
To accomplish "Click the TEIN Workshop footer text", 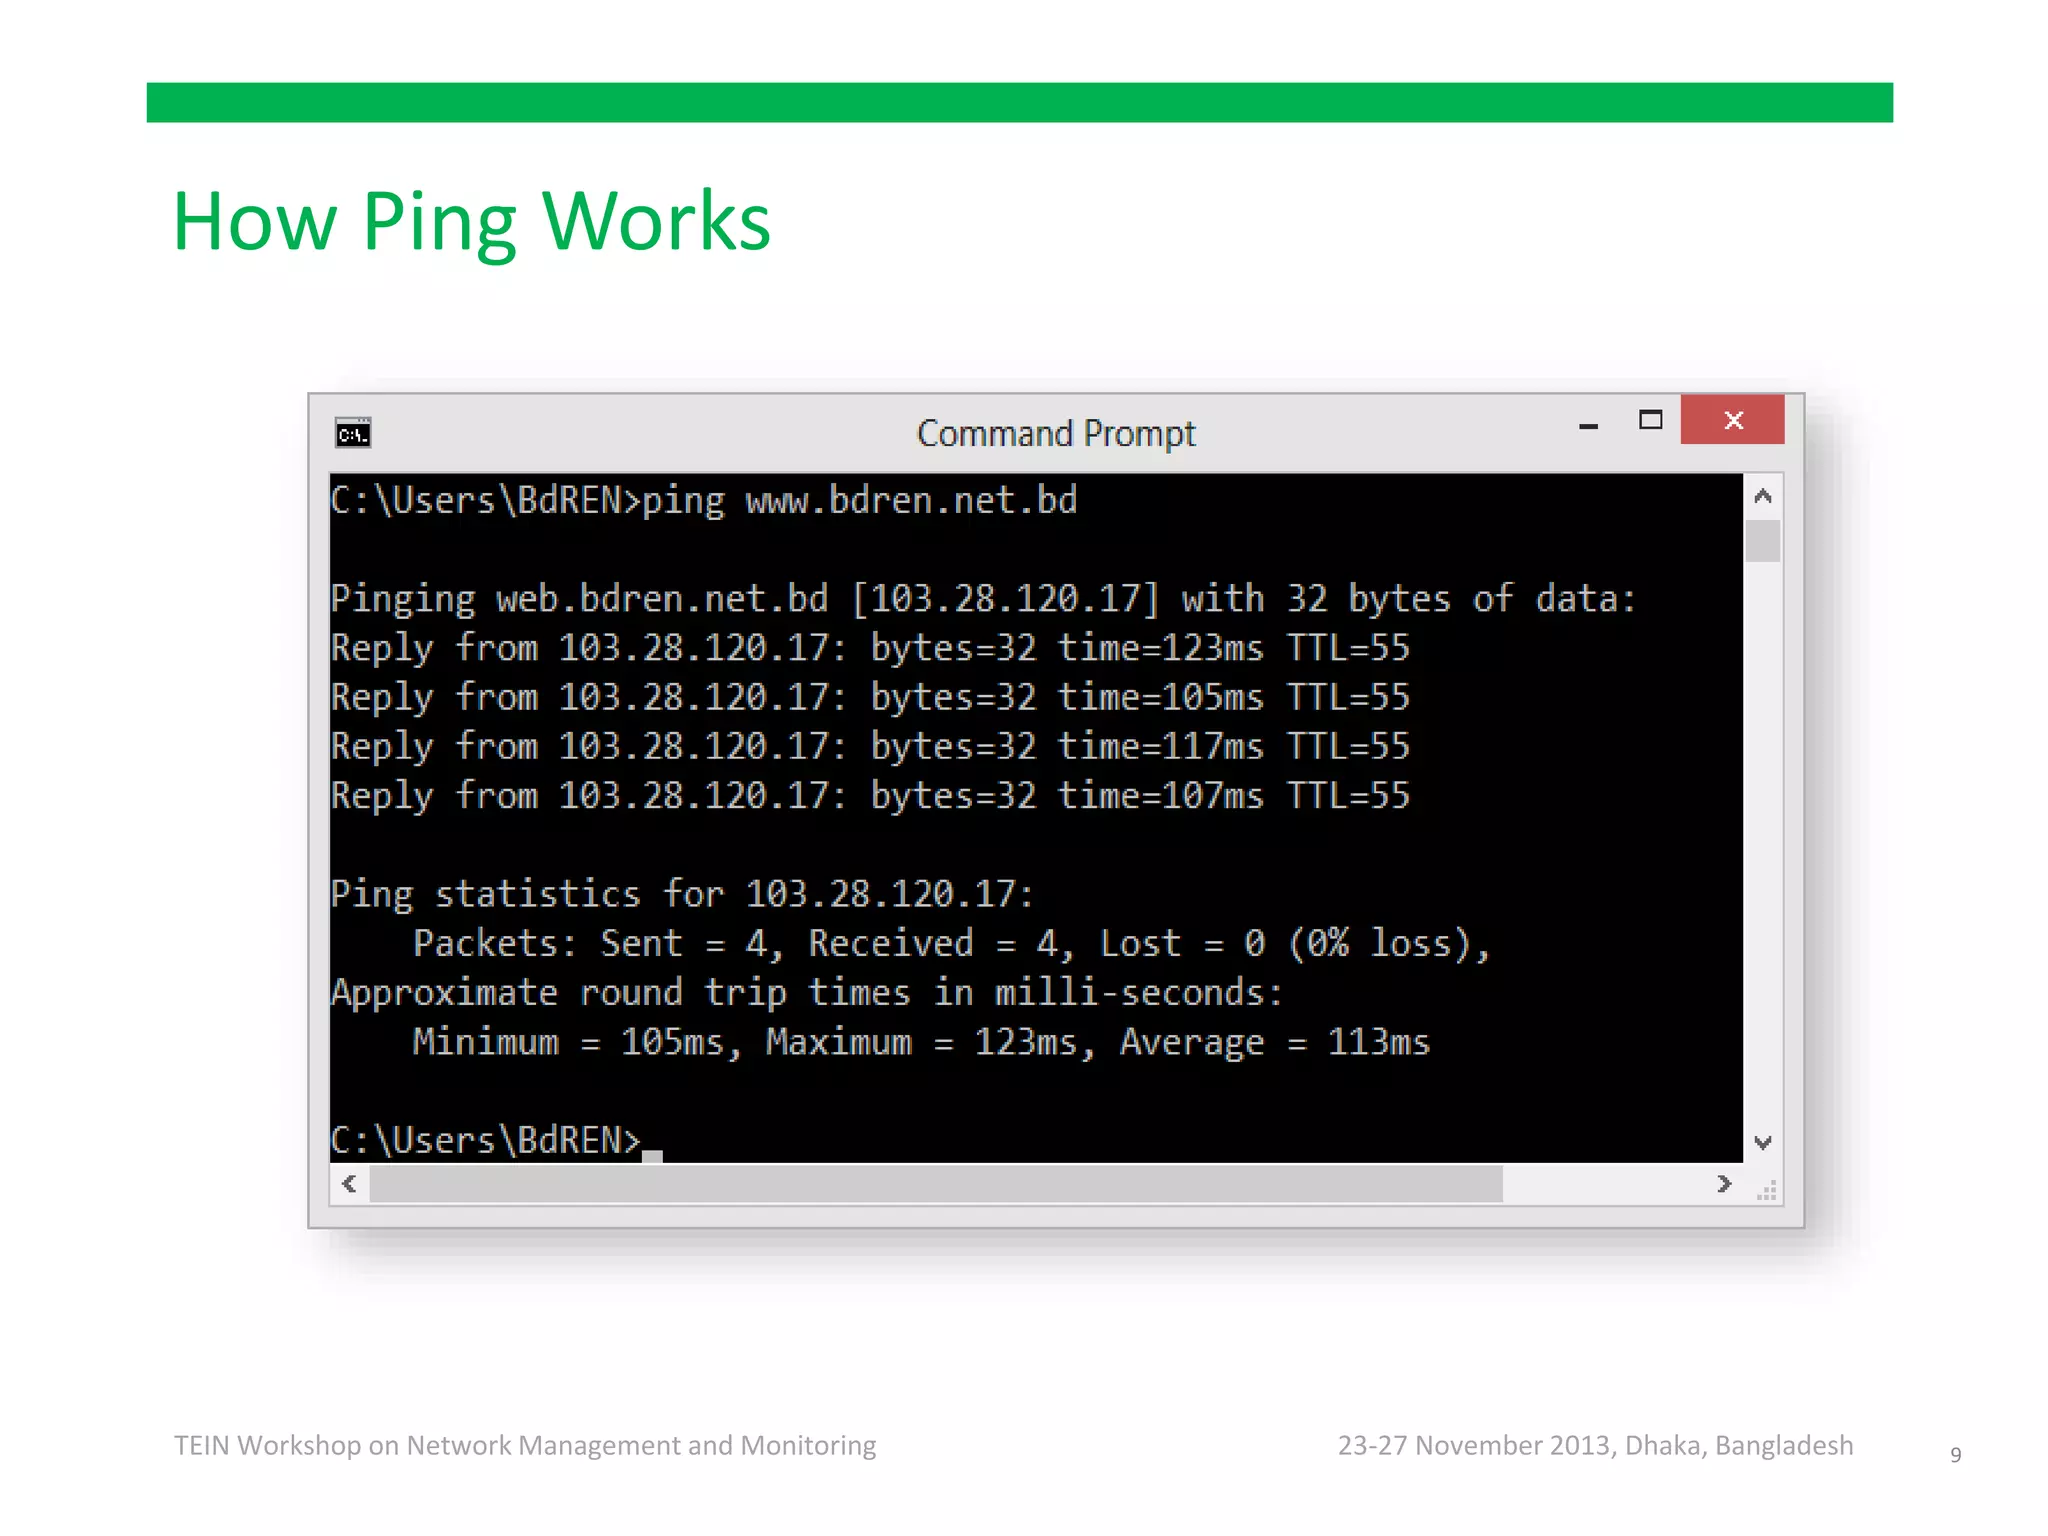I will click(x=525, y=1445).
